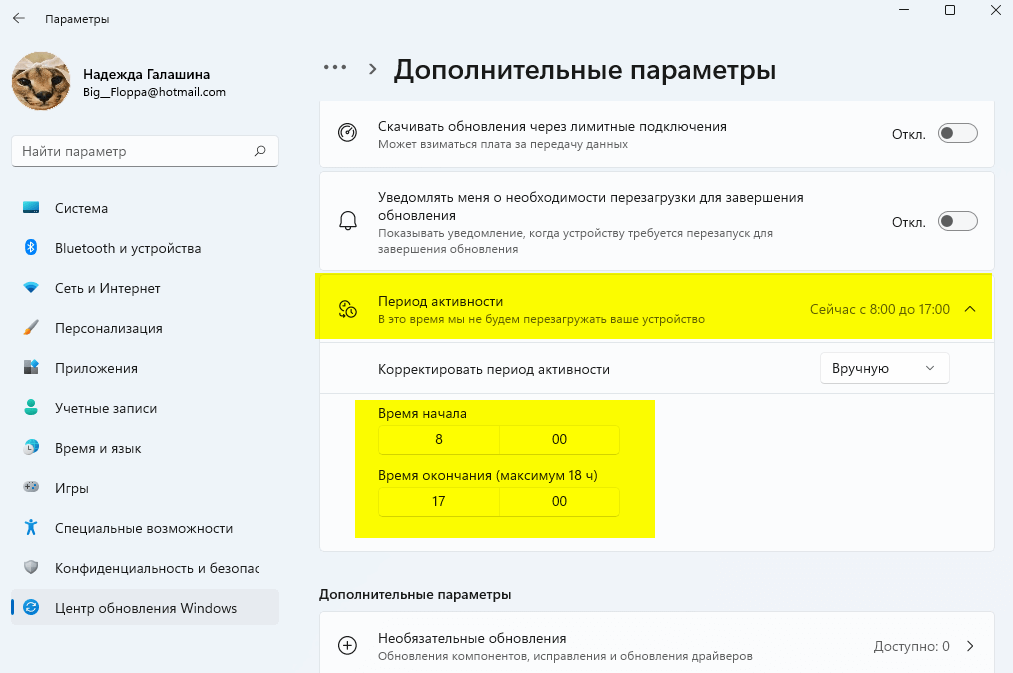
Task: Click the back arrow in the title bar
Action: click(19, 18)
